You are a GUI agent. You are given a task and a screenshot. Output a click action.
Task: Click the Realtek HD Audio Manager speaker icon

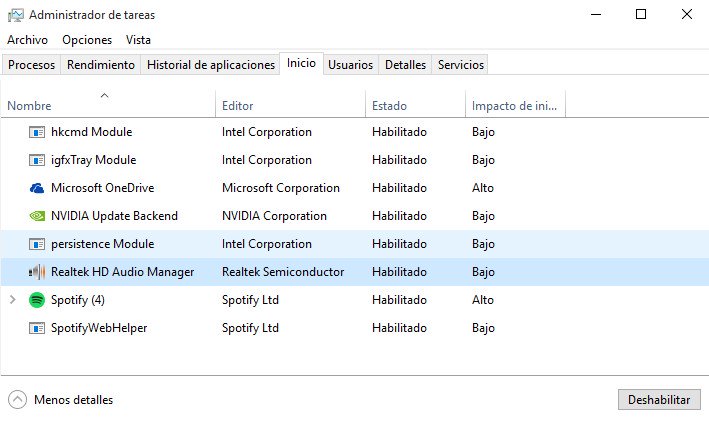pyautogui.click(x=37, y=272)
